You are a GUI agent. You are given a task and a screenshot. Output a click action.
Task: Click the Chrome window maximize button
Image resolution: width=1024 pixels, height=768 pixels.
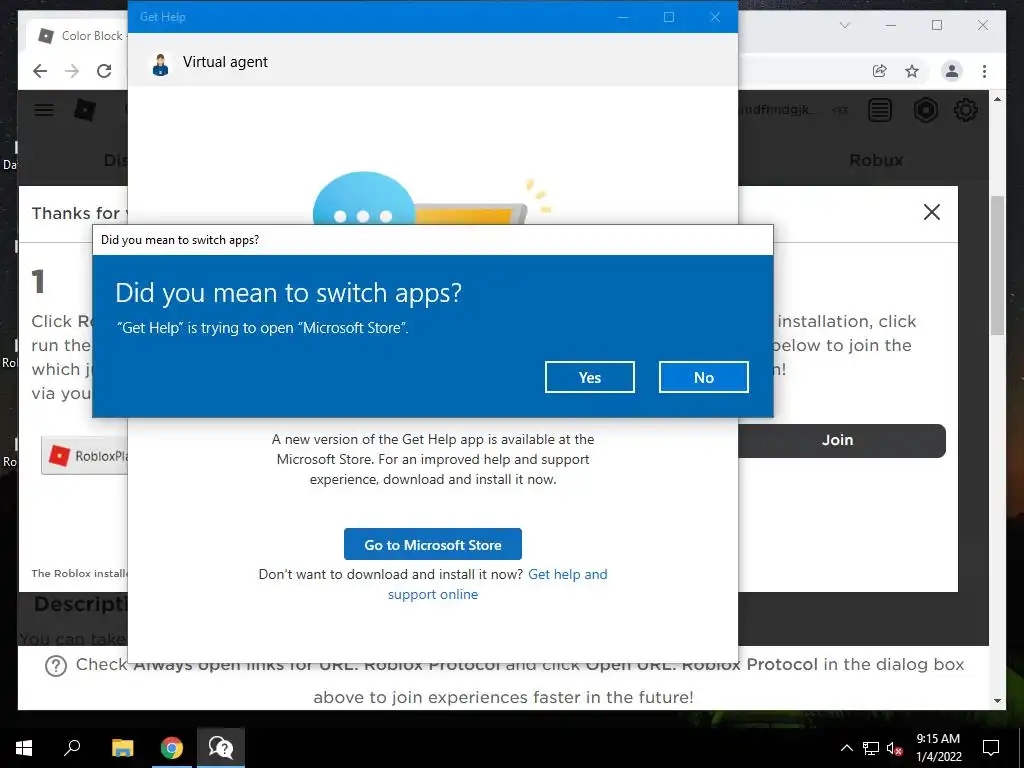tap(937, 25)
